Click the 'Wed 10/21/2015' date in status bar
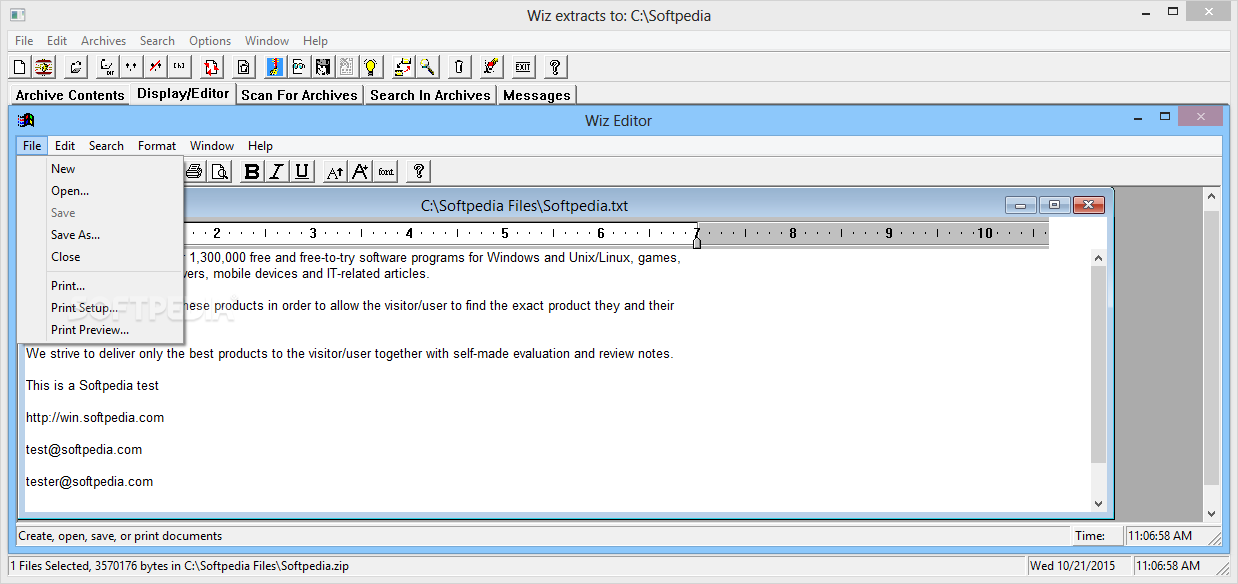1238x584 pixels. click(1071, 566)
